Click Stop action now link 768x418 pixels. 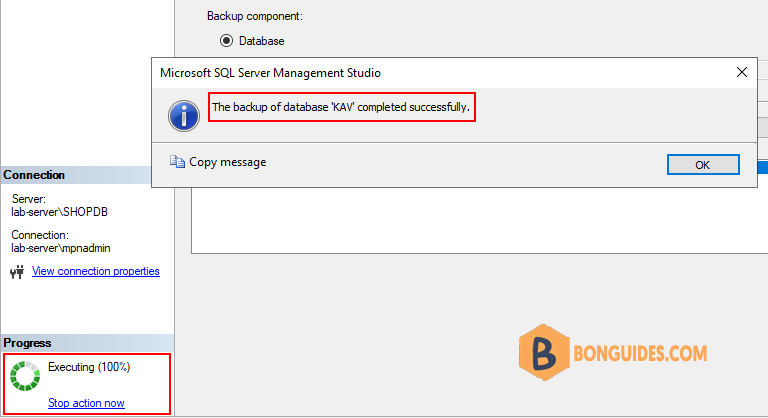pyautogui.click(x=86, y=403)
